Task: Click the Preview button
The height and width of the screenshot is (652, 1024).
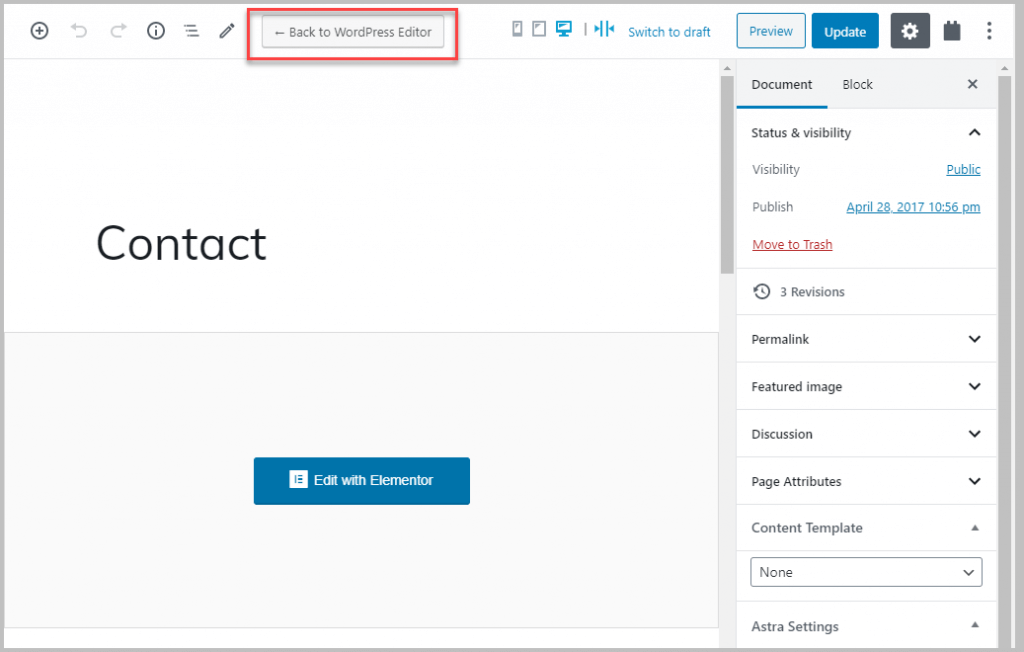Action: (x=771, y=31)
